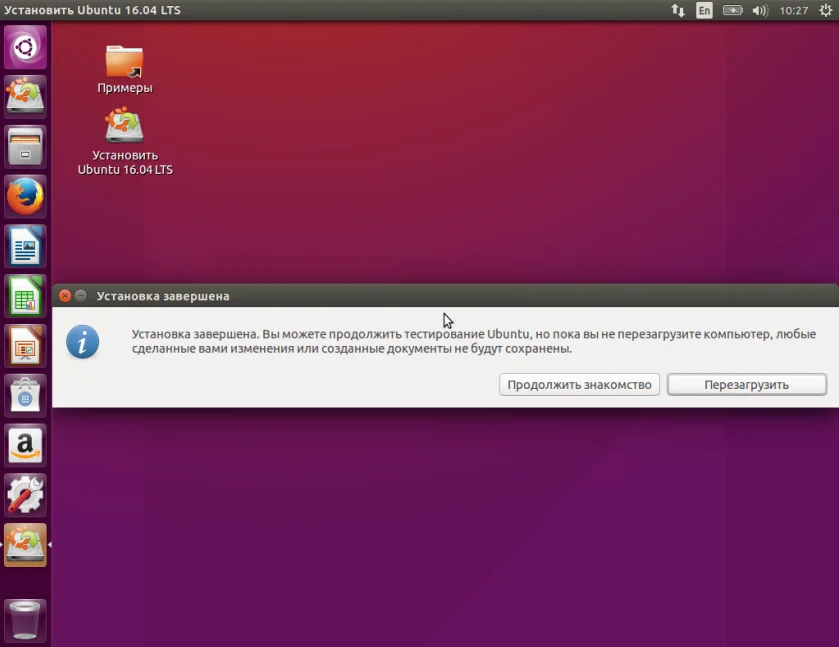The image size is (839, 647).
Task: Launch LibreOffice Calc spreadsheet
Action: pos(25,296)
